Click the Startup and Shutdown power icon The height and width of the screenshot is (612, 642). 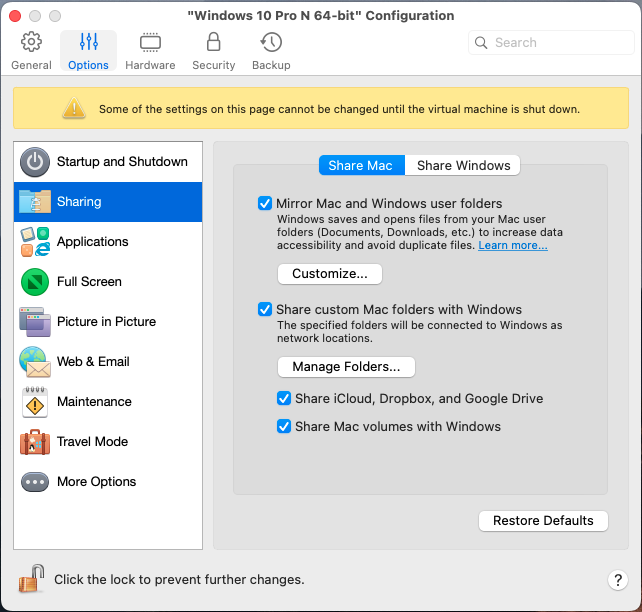(x=35, y=162)
